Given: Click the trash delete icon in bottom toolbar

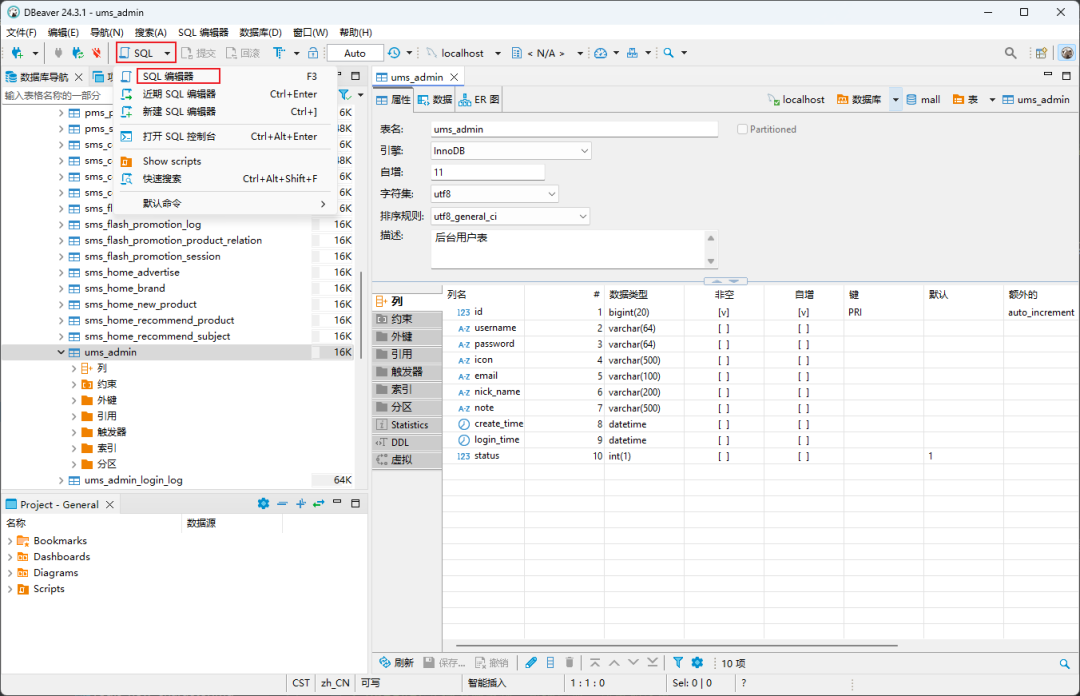Looking at the screenshot, I should tap(570, 663).
